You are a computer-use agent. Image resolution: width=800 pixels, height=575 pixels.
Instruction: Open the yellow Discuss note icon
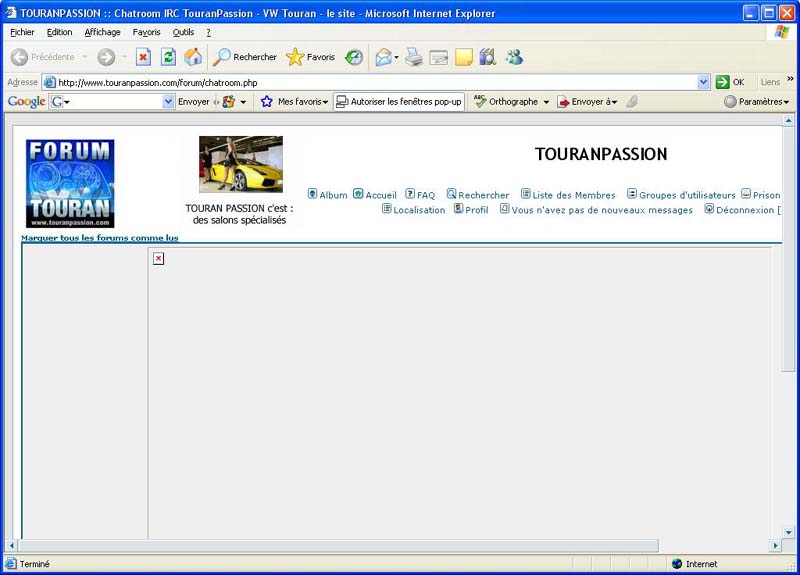click(x=464, y=57)
